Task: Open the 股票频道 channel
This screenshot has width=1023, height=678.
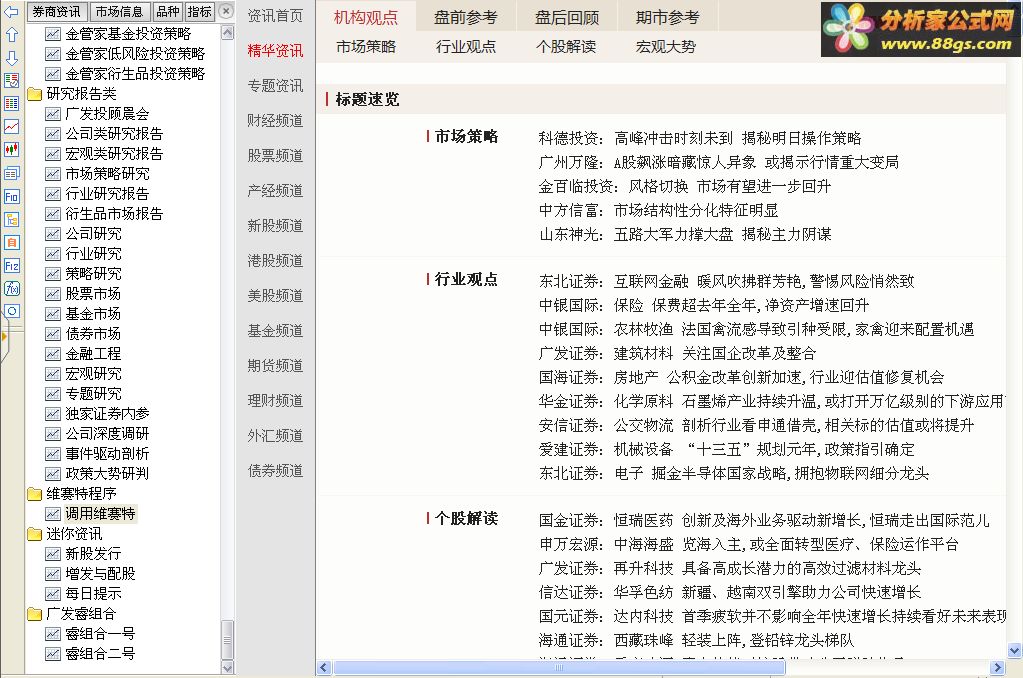Action: coord(275,155)
